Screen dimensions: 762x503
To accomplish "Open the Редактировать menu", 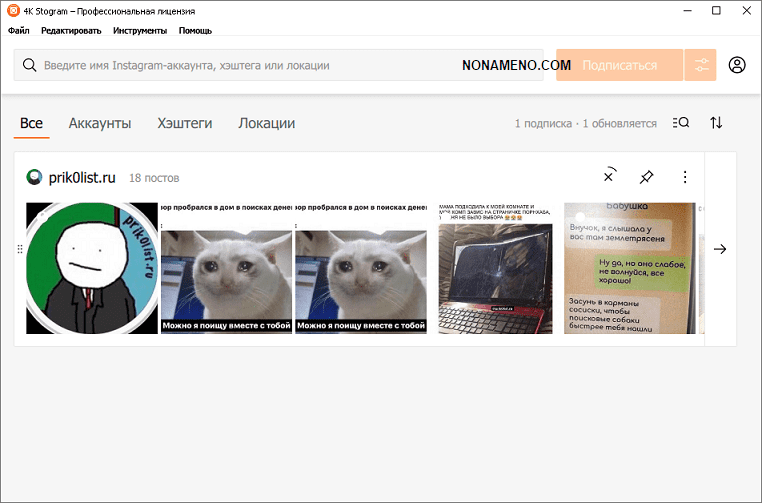I will (71, 30).
